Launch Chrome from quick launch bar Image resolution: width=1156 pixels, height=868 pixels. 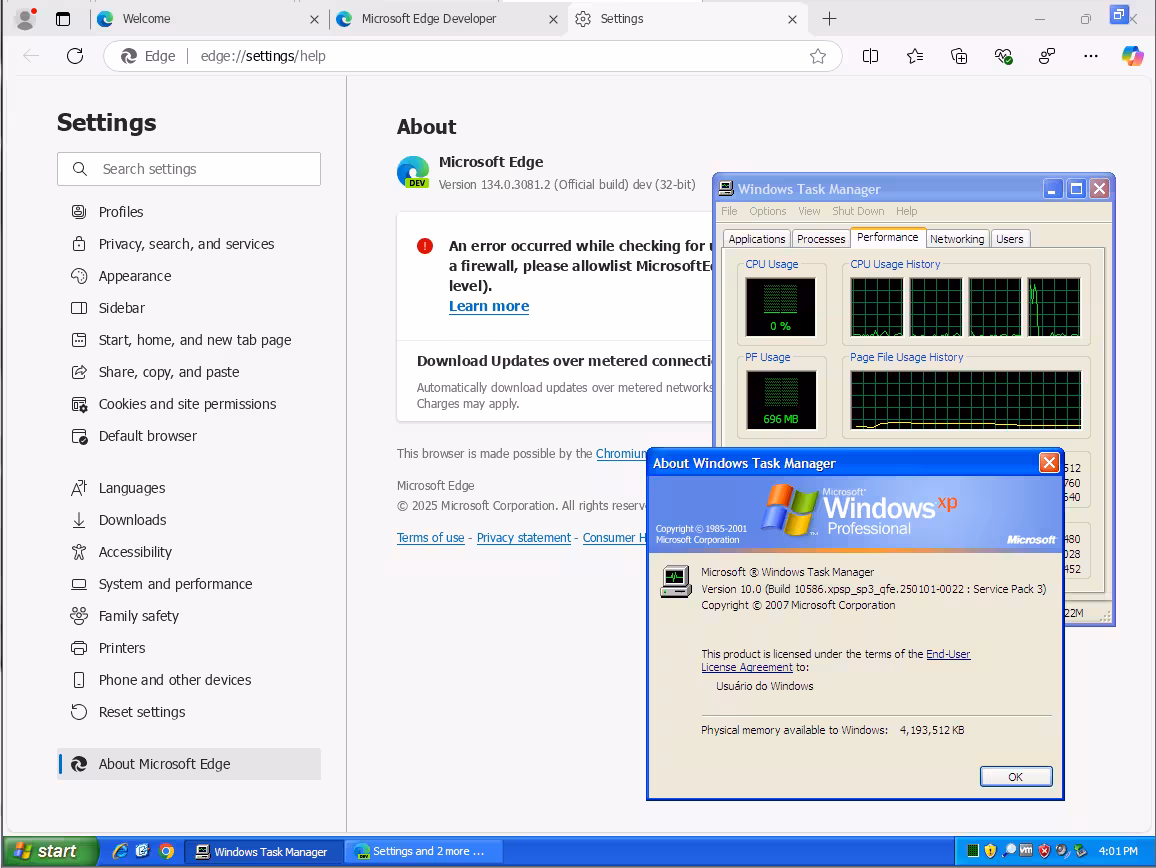[167, 852]
